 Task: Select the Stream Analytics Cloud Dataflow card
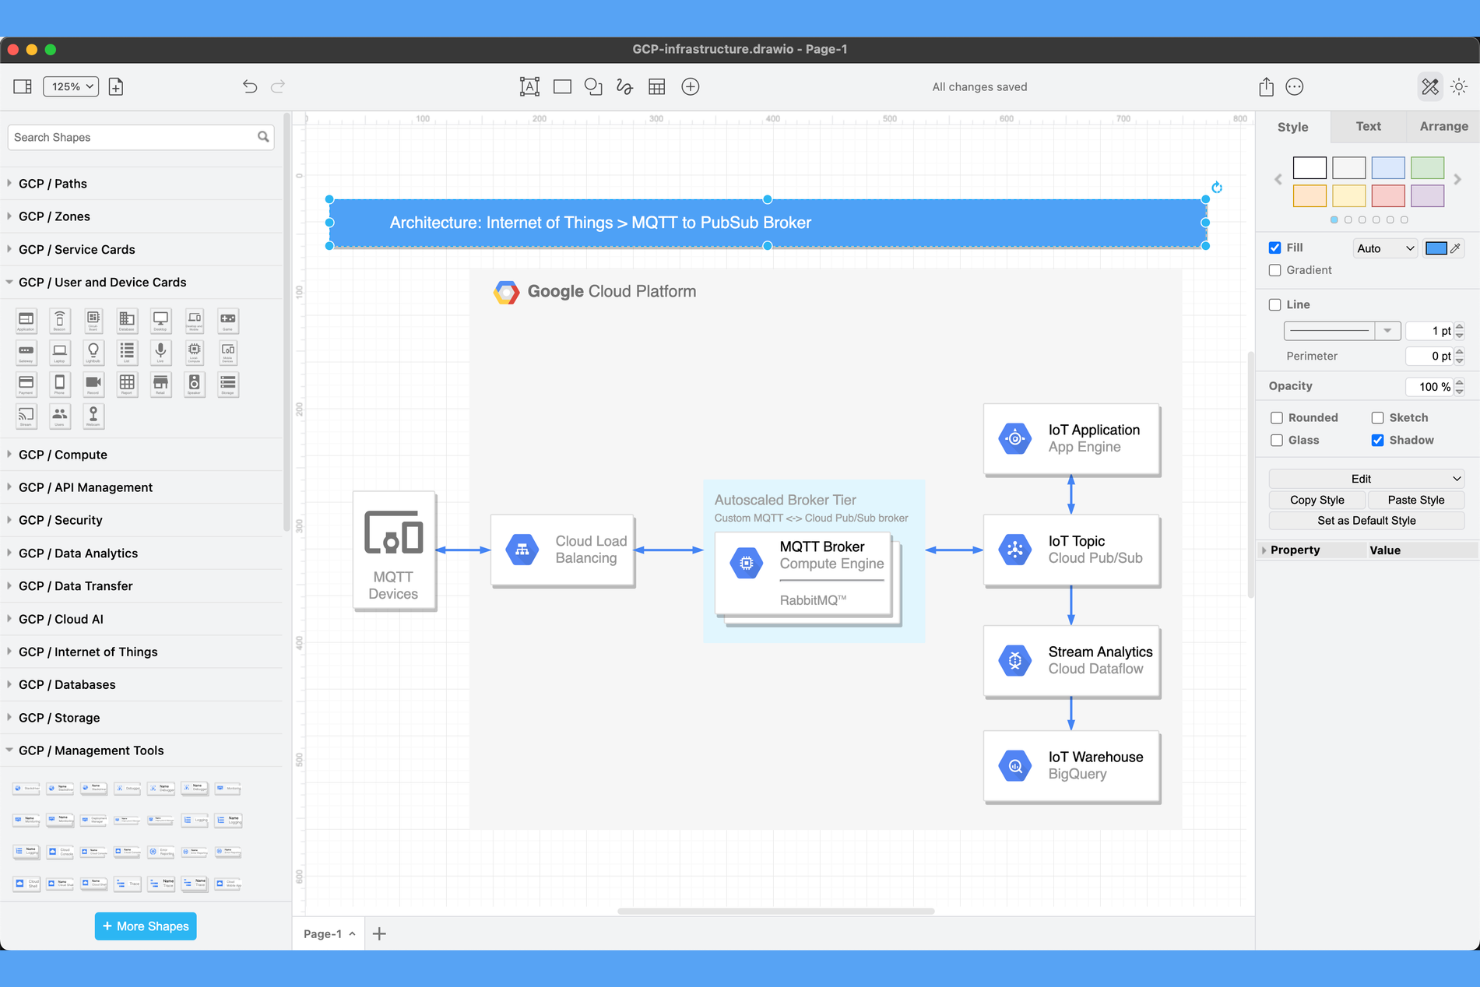coord(1071,661)
